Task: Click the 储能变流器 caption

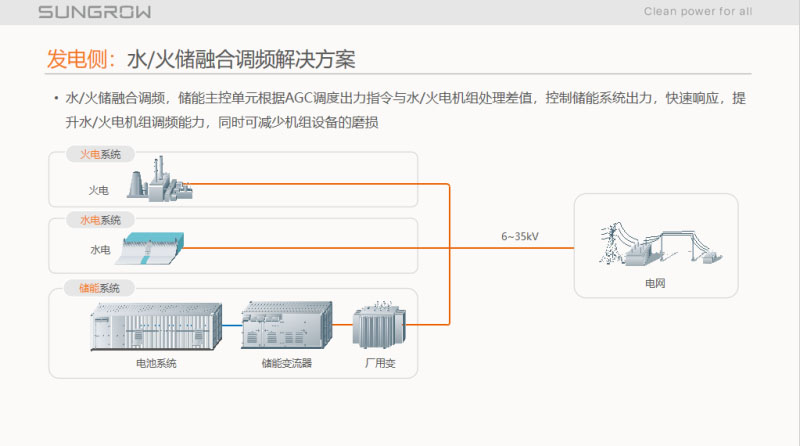Action: [287, 363]
